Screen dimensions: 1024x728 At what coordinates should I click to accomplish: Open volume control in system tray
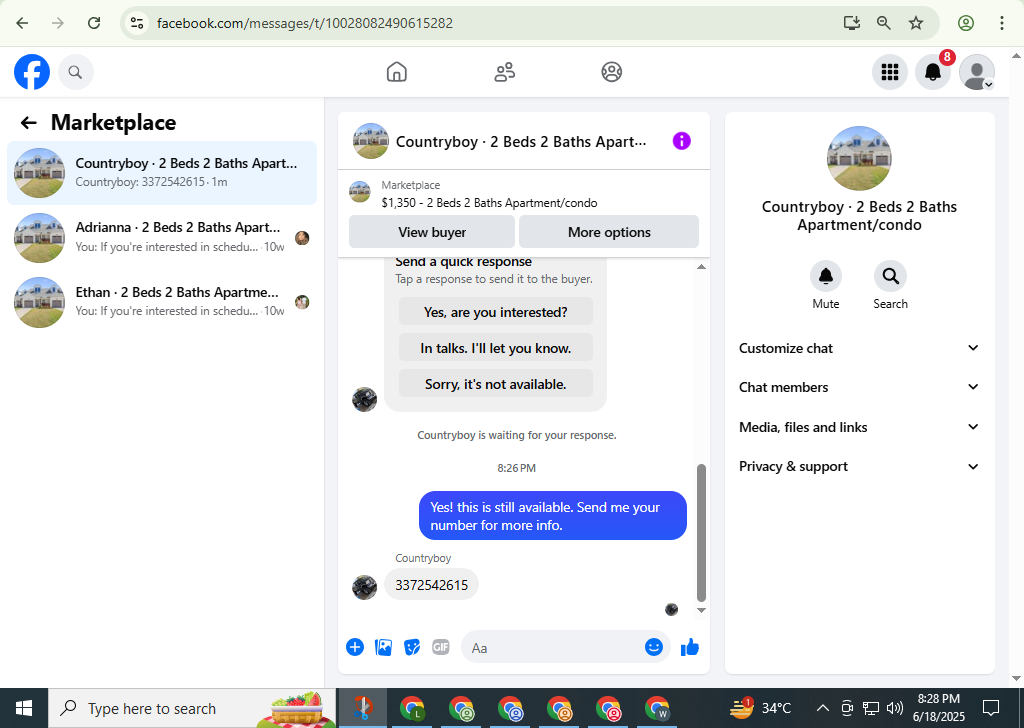(x=895, y=708)
